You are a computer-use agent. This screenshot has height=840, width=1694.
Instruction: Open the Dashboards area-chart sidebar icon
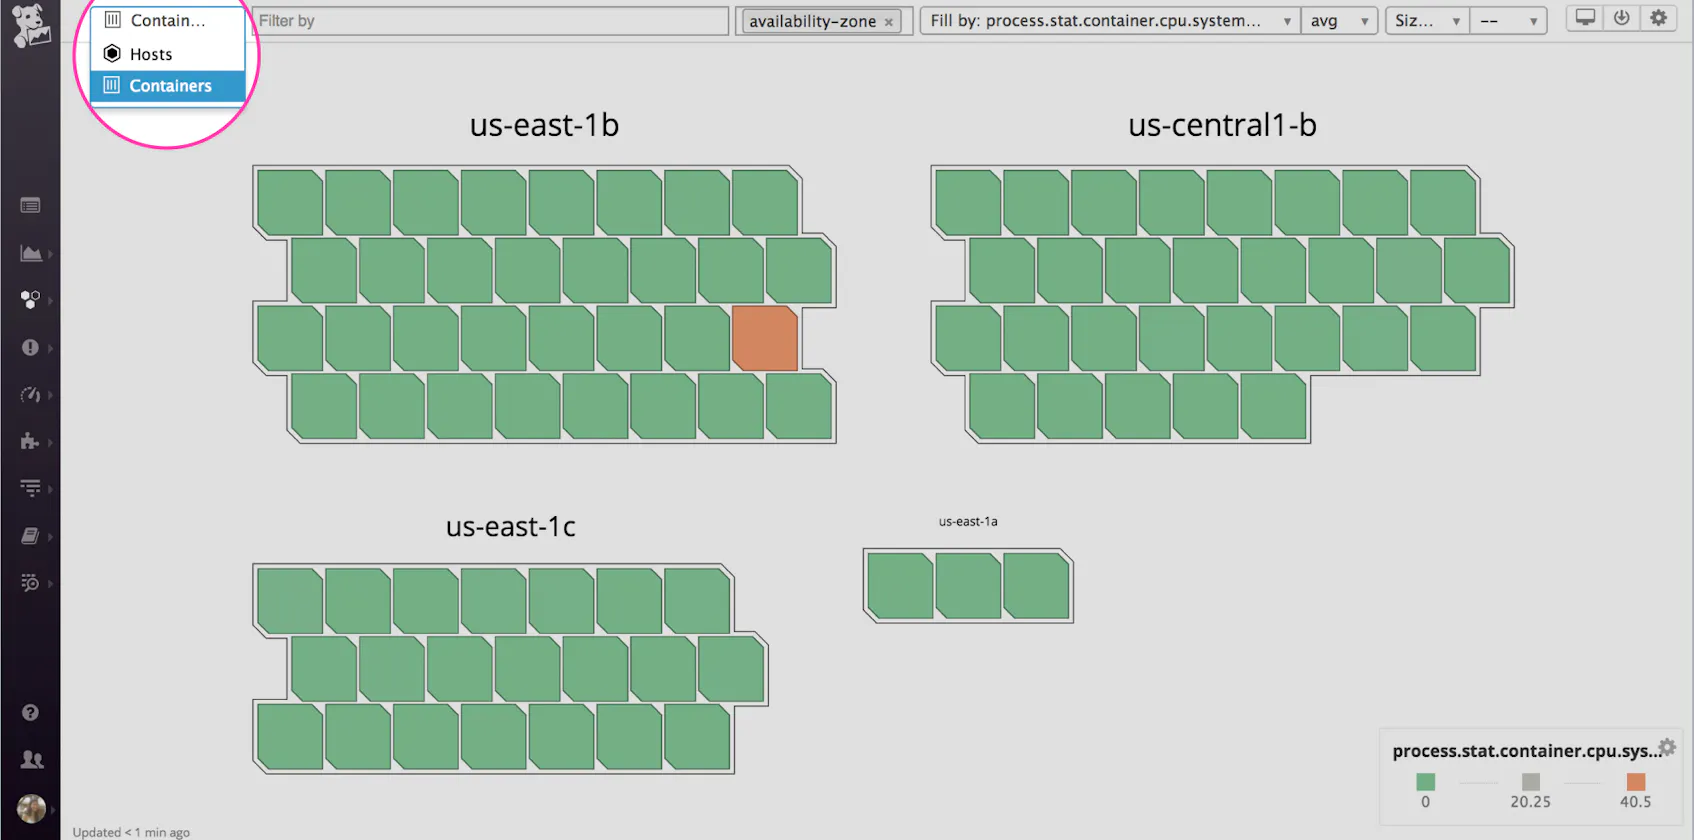tap(31, 253)
